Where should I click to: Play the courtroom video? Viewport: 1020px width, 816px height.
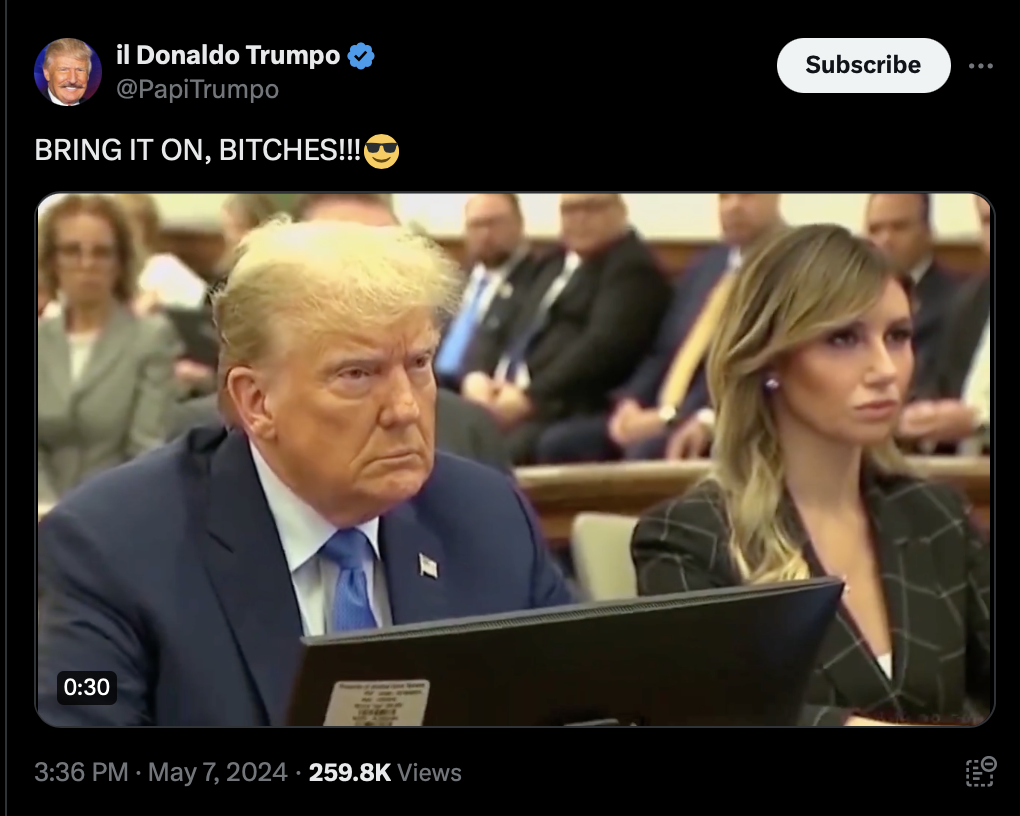(515, 459)
